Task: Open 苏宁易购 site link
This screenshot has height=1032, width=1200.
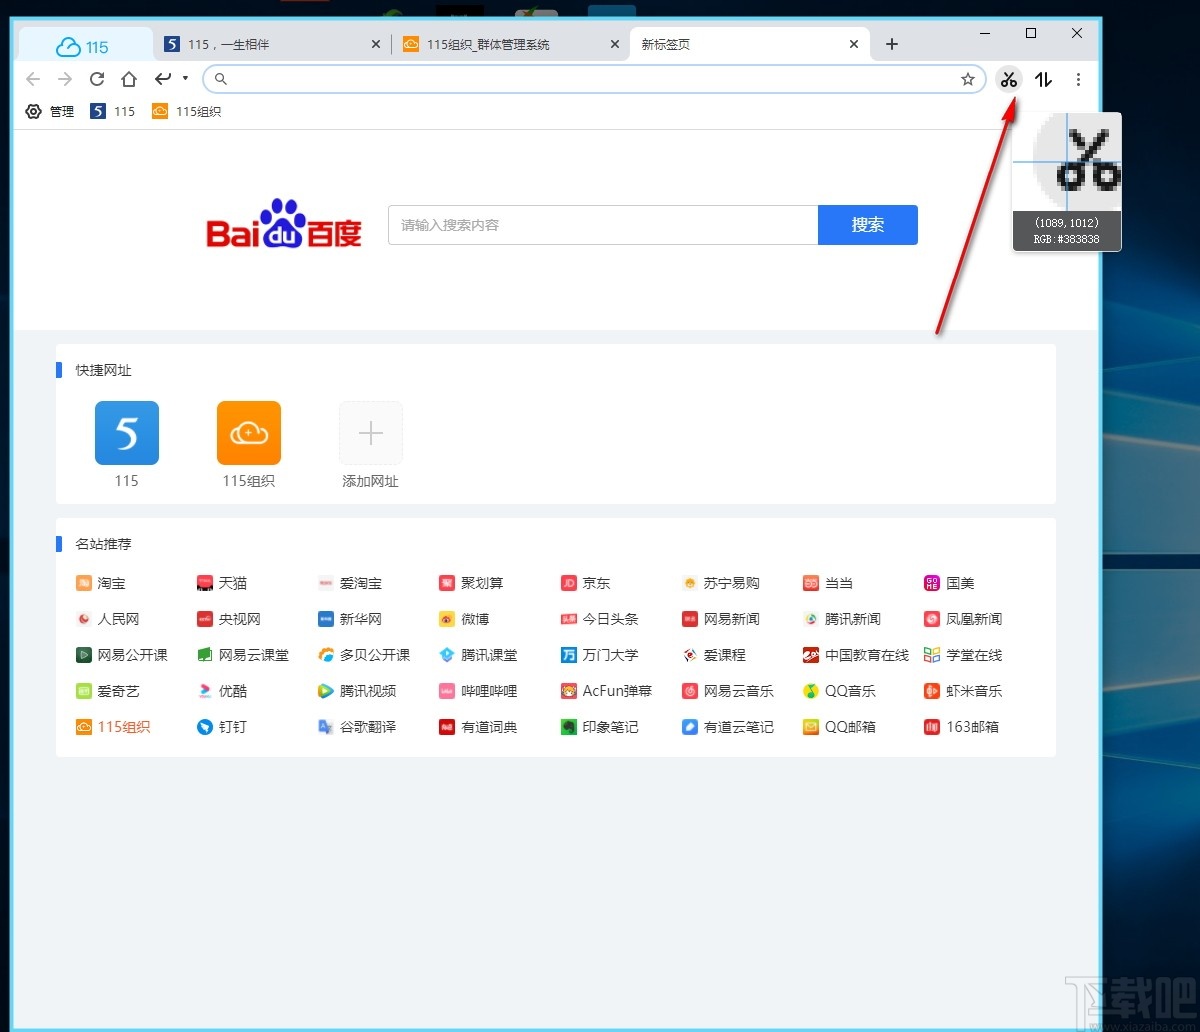Action: point(721,583)
